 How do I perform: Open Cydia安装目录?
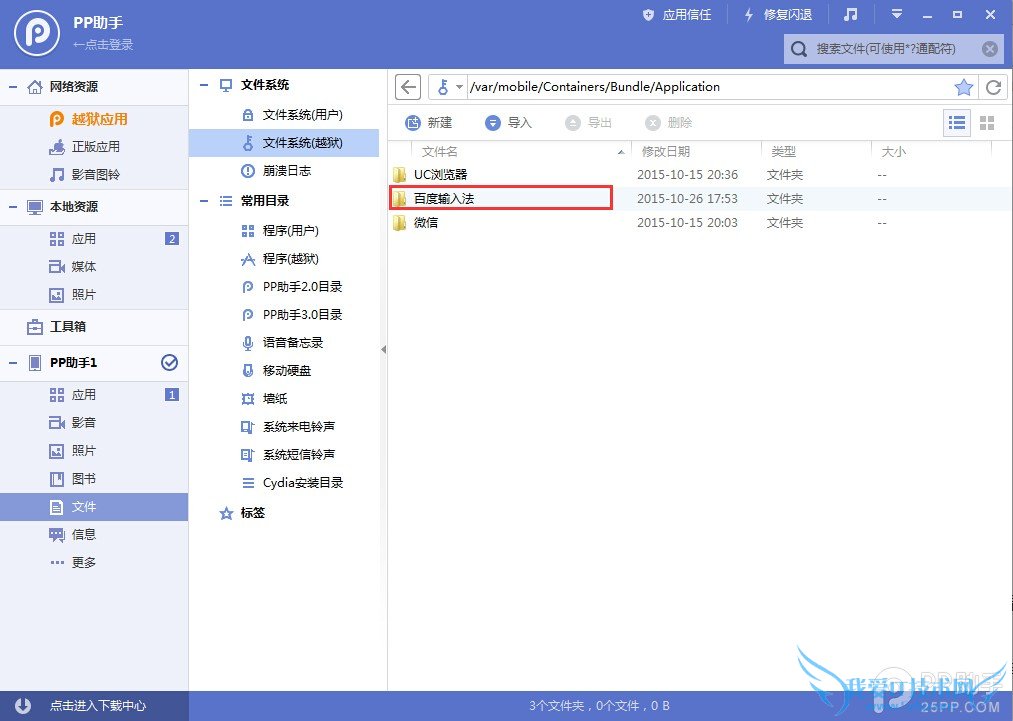point(284,483)
